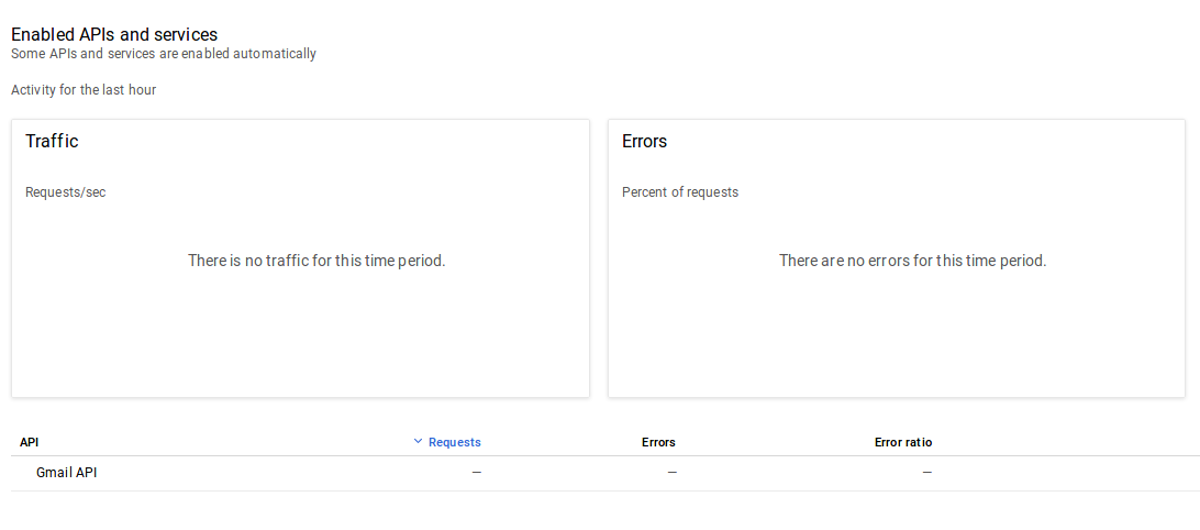Select the Percent of requests label

click(680, 192)
